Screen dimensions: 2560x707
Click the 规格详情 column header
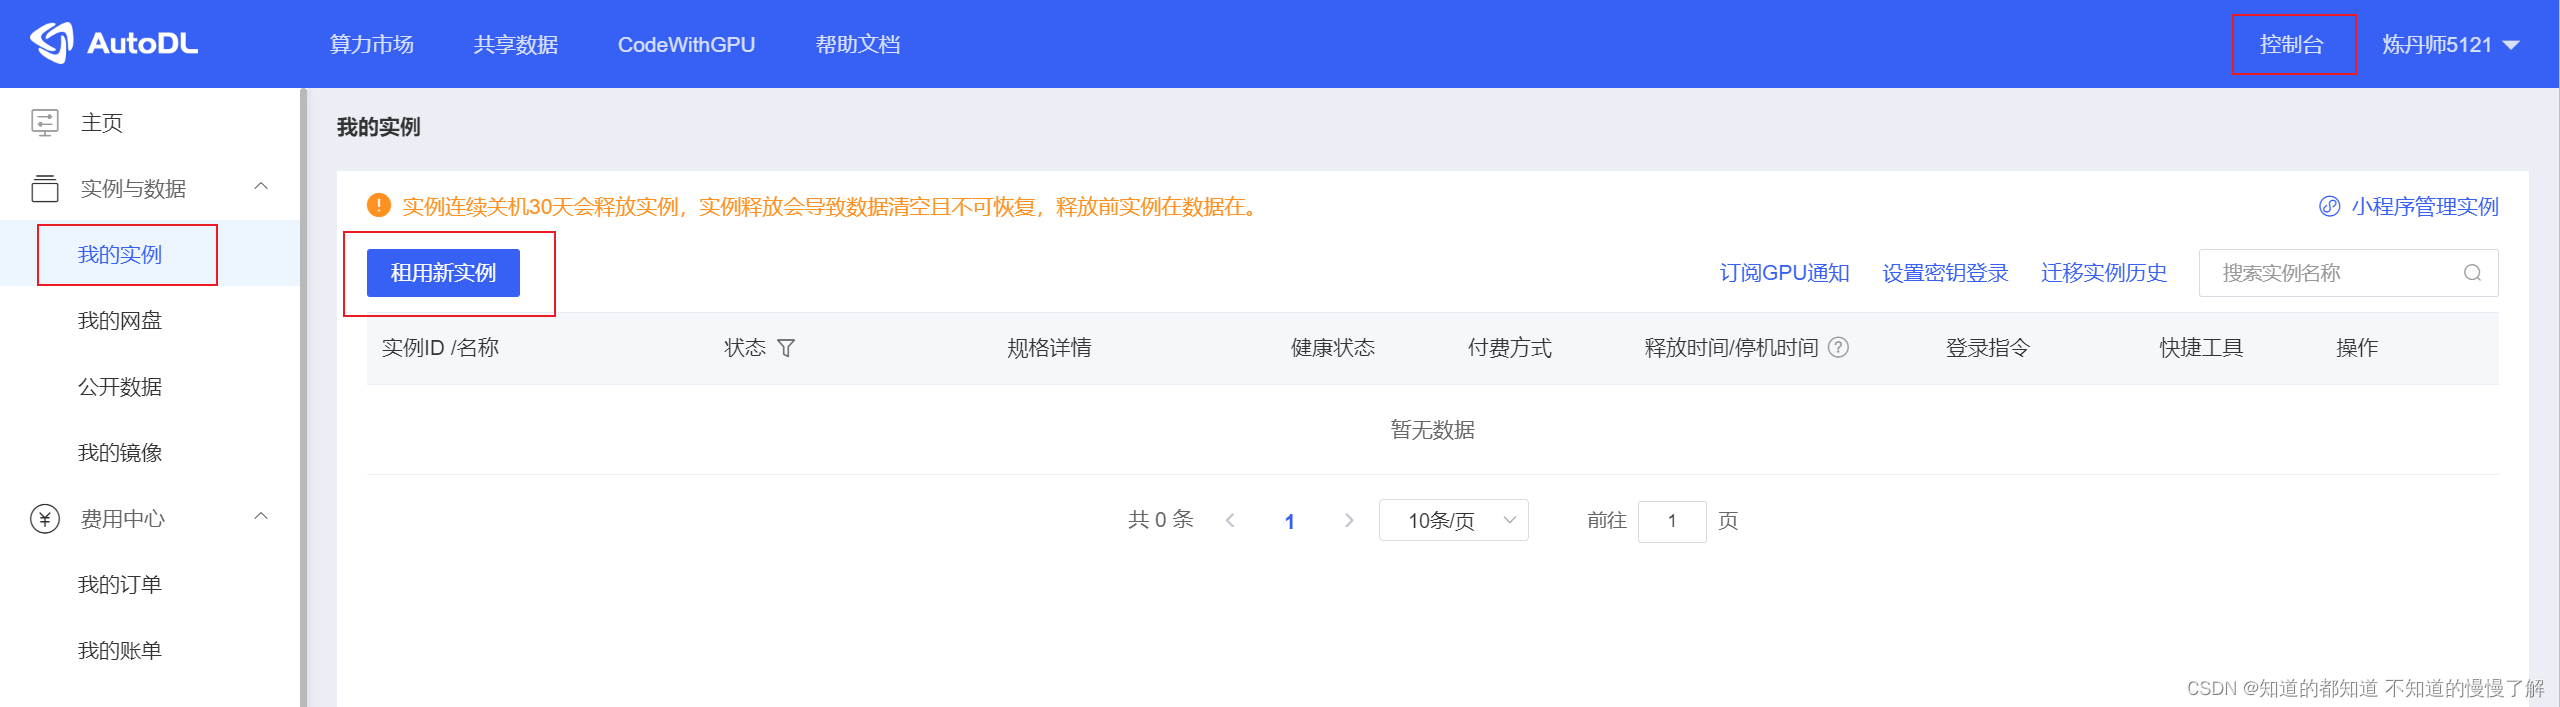coord(1049,348)
